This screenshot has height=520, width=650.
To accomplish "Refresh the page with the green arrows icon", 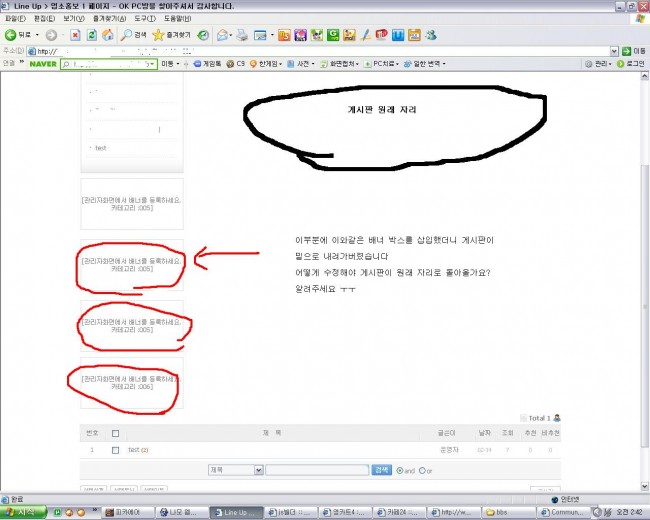I will 92,35.
